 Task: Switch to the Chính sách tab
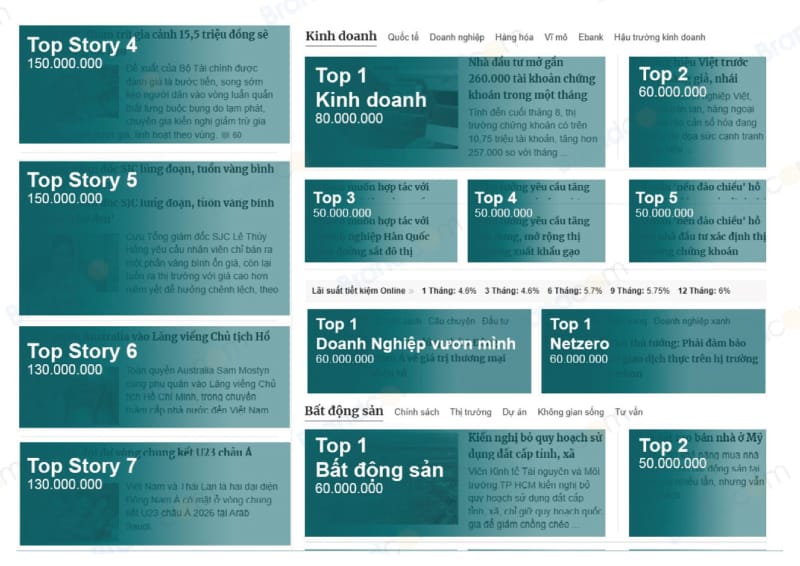tap(416, 412)
